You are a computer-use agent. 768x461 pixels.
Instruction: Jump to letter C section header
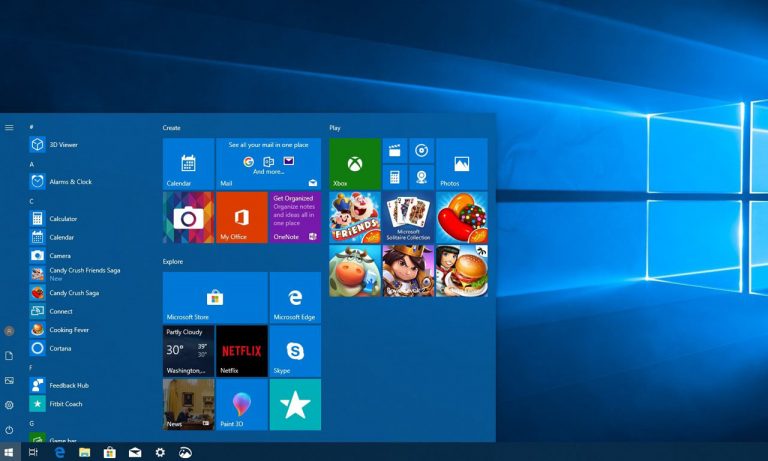32,201
